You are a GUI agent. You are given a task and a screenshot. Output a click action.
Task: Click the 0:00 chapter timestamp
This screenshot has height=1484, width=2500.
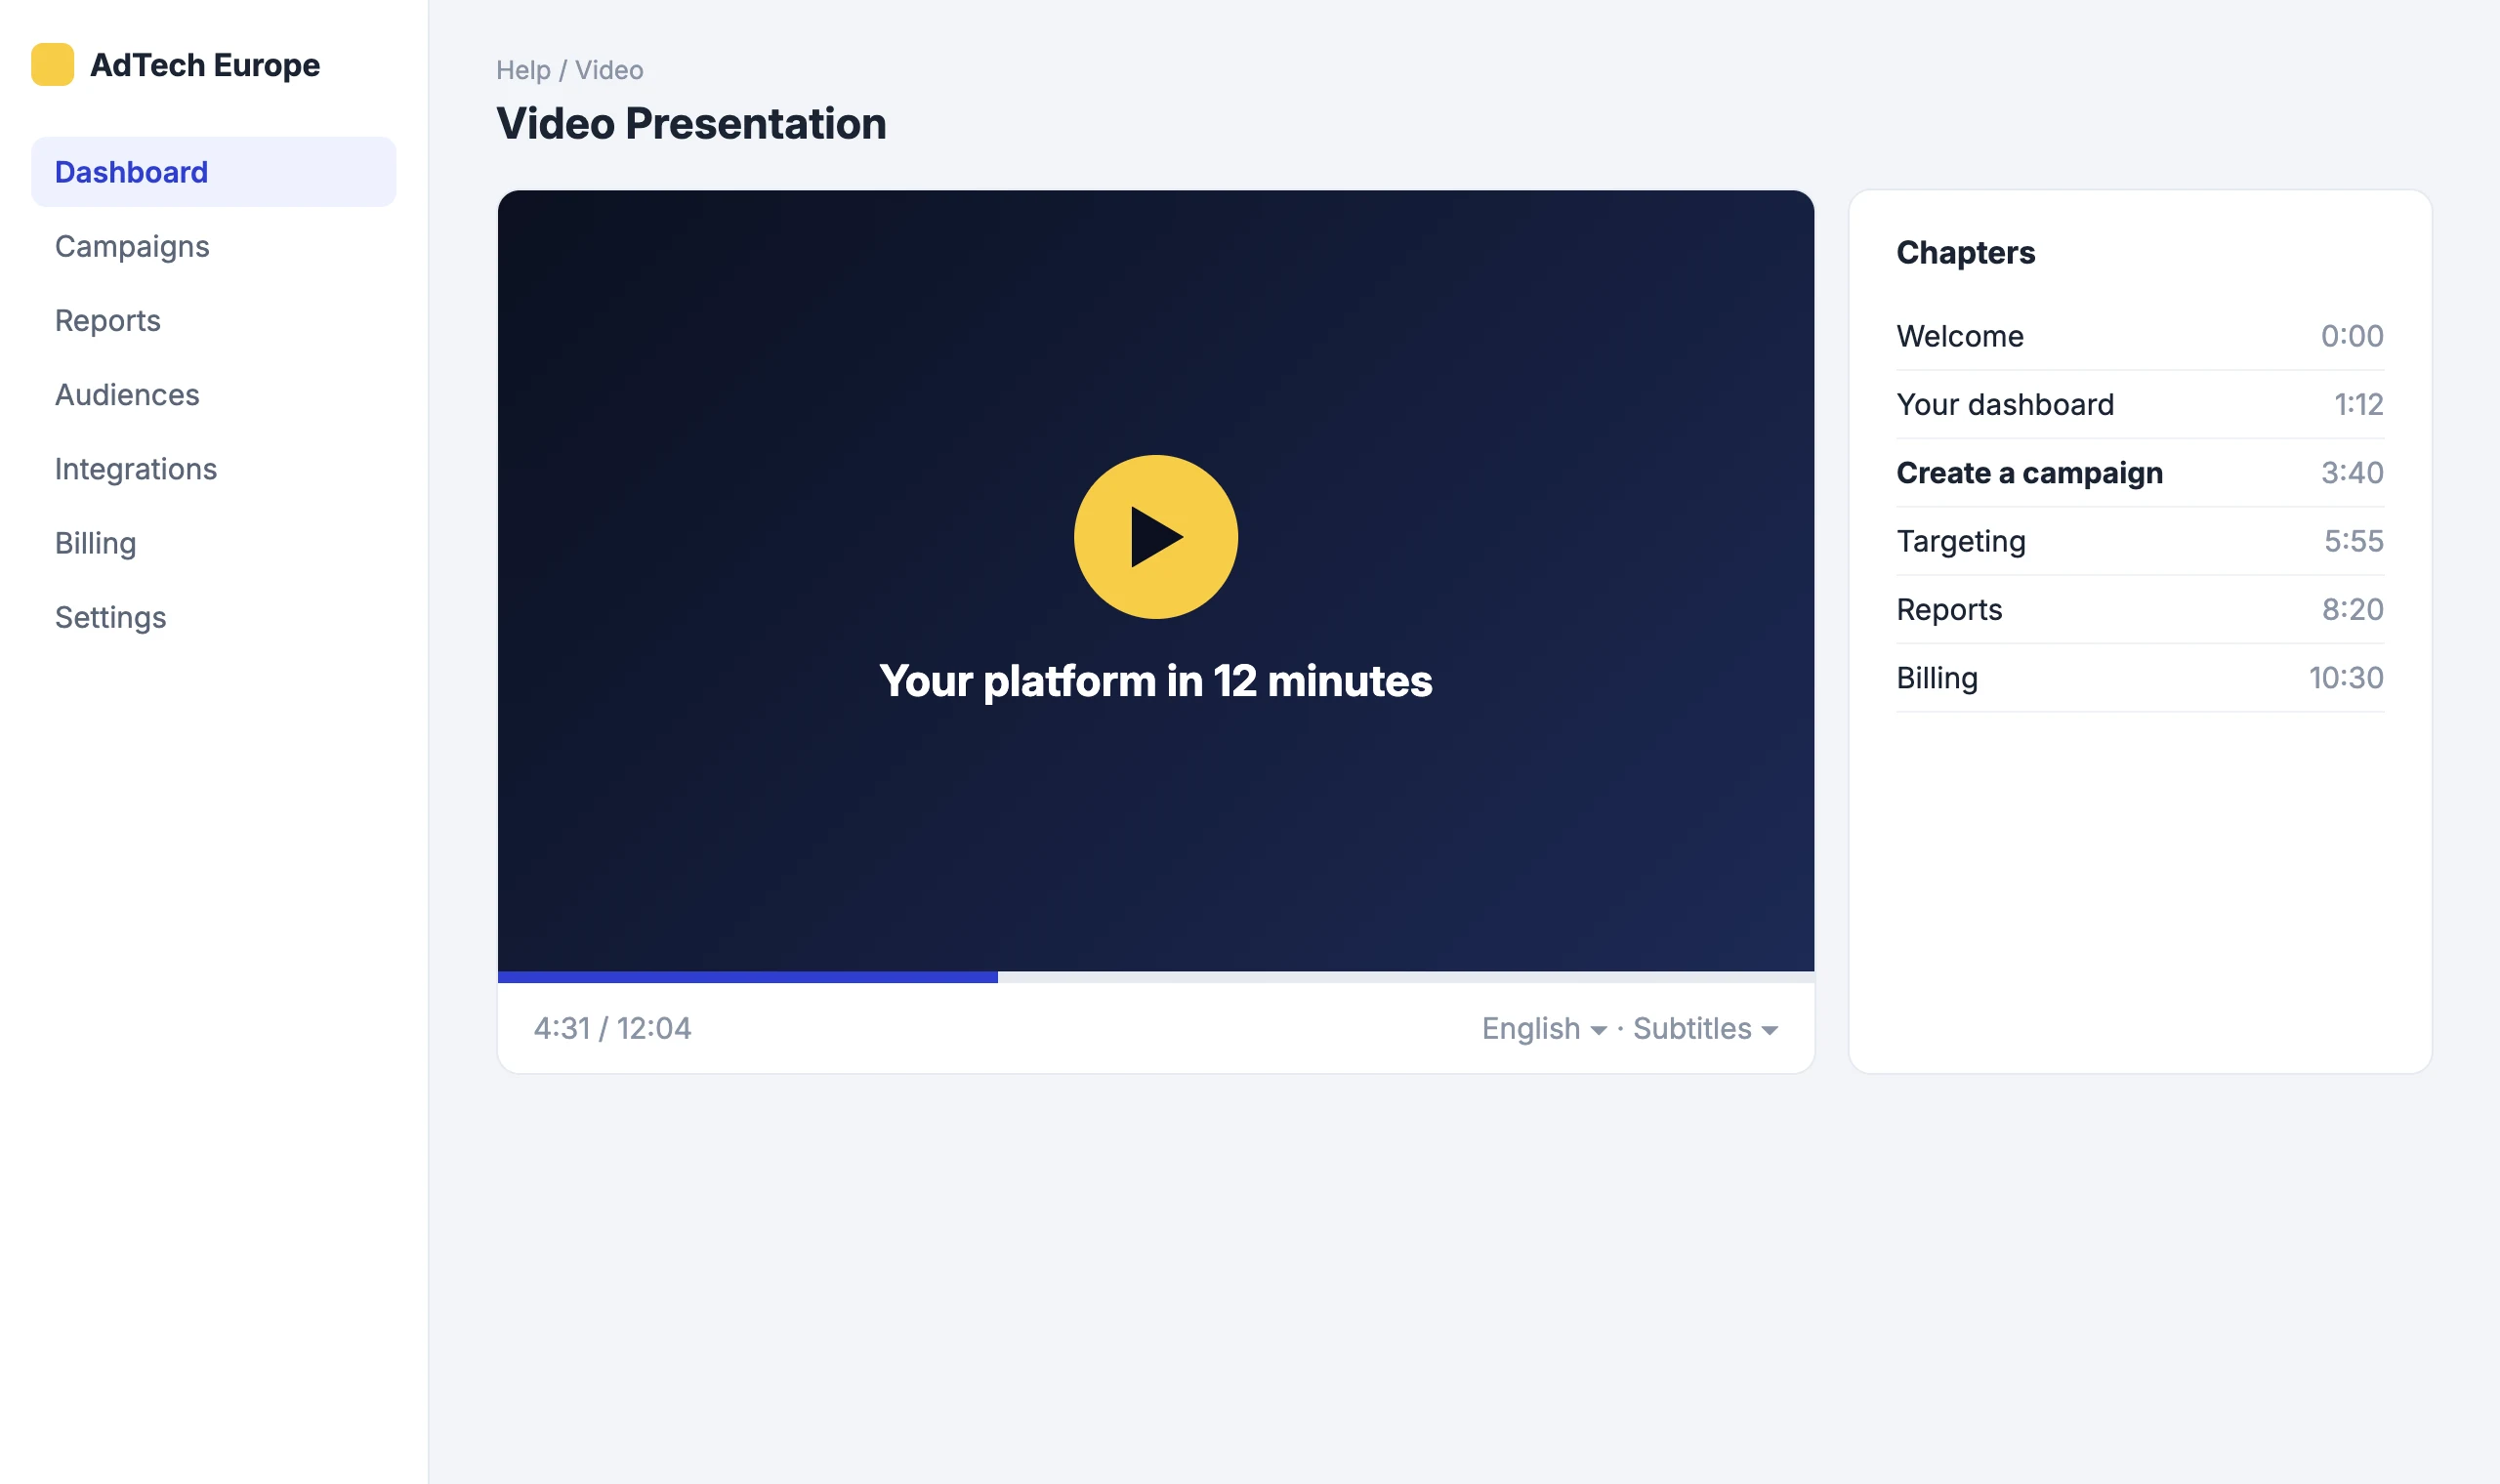[x=2352, y=336]
